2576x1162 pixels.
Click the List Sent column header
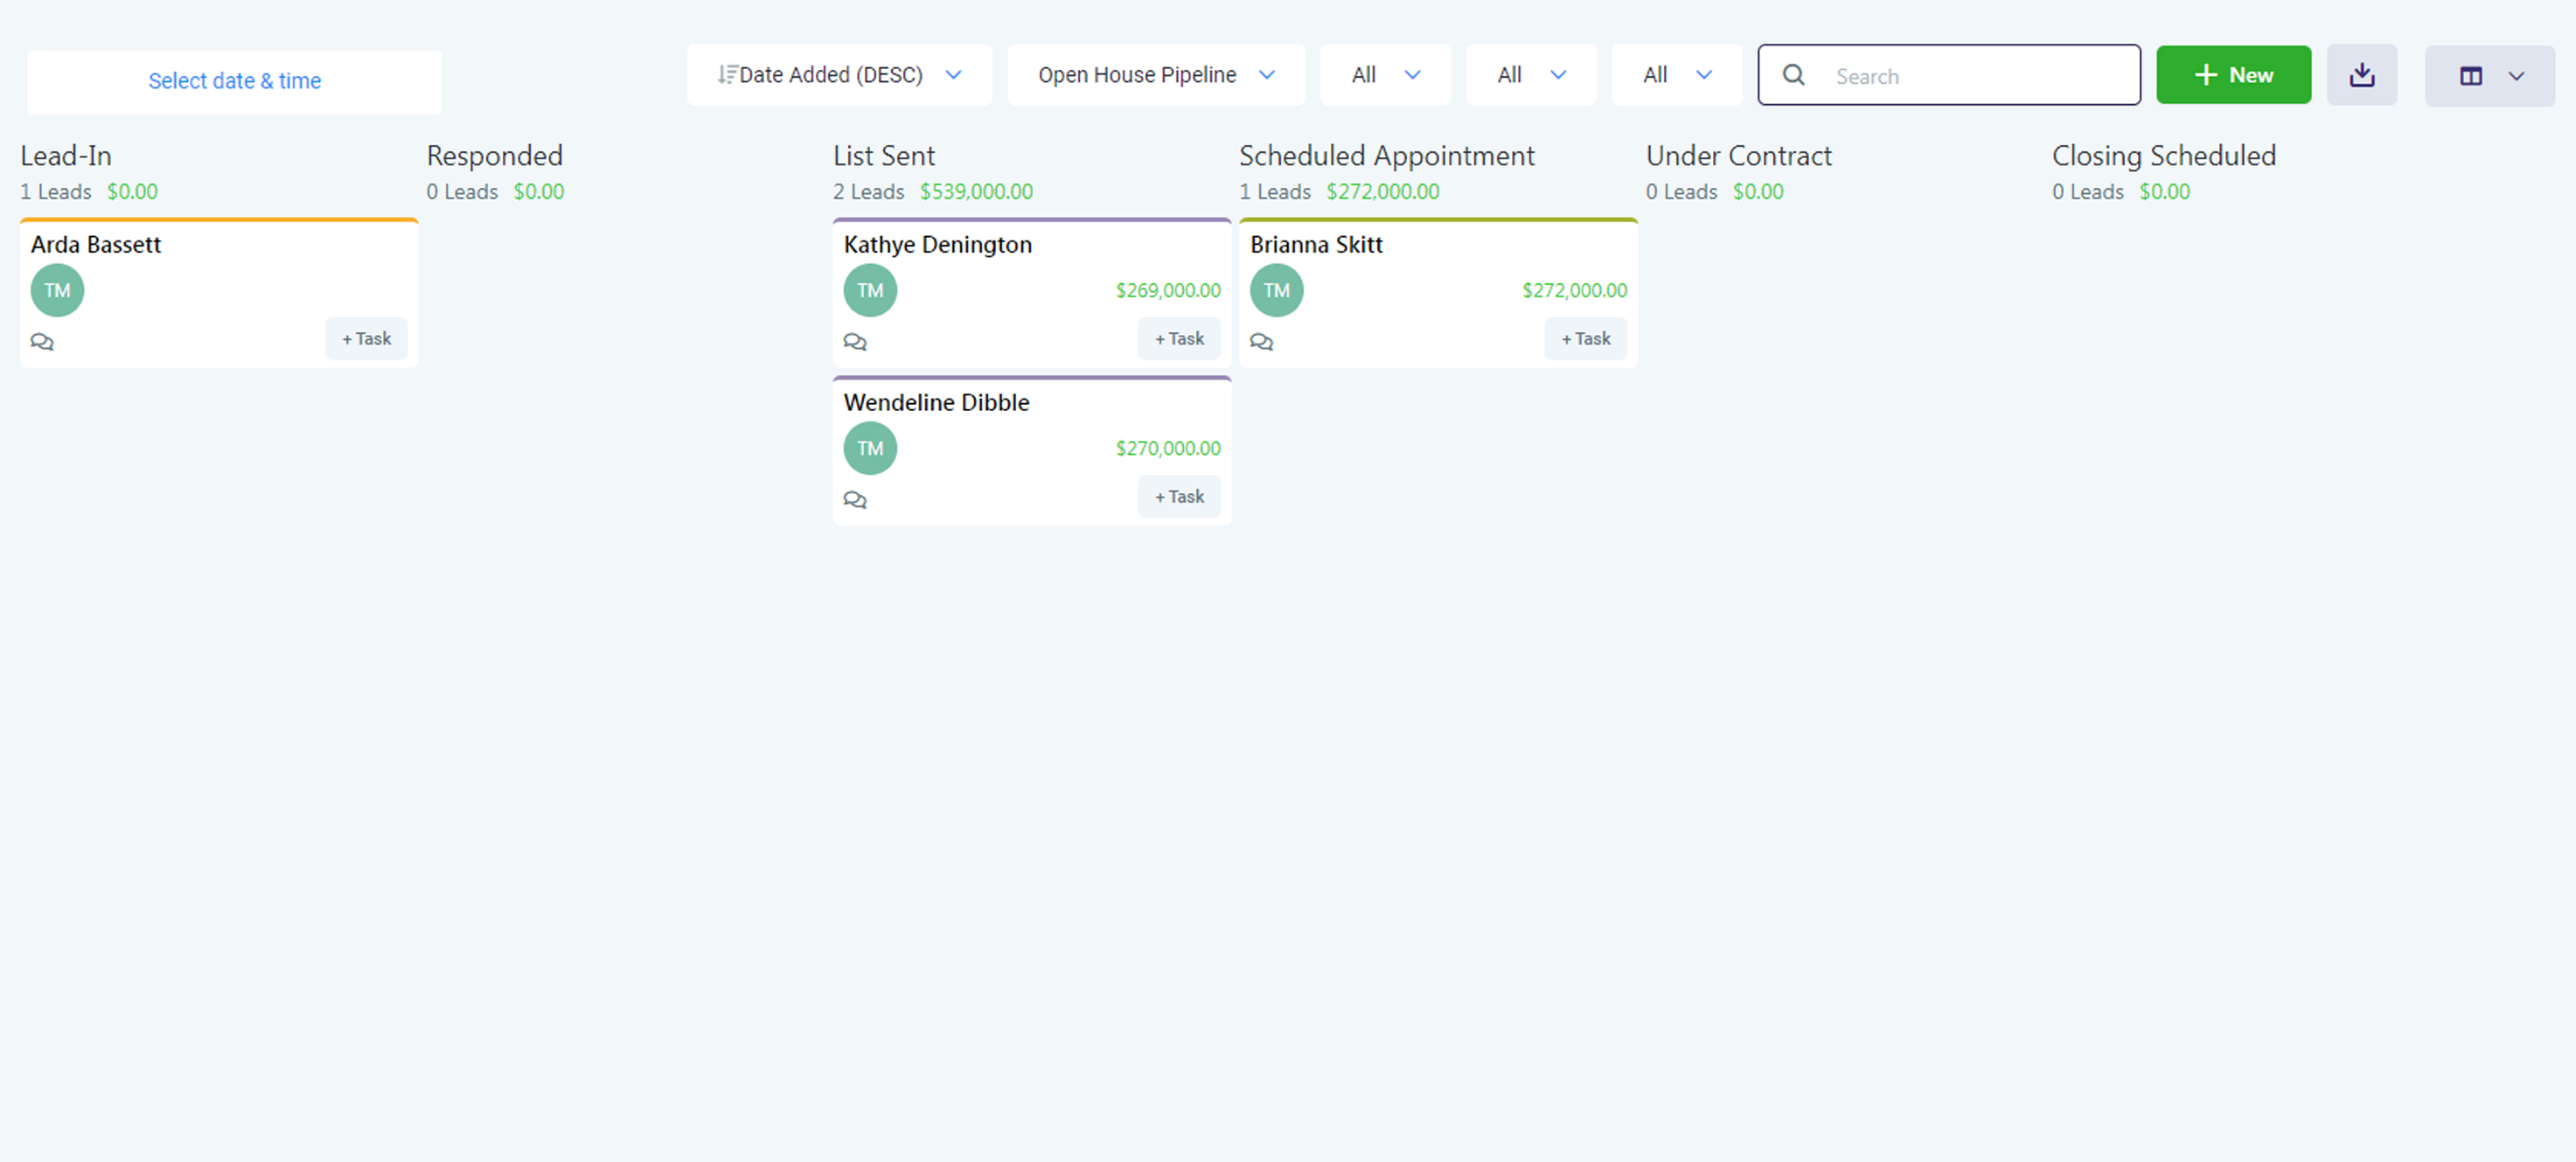884,156
